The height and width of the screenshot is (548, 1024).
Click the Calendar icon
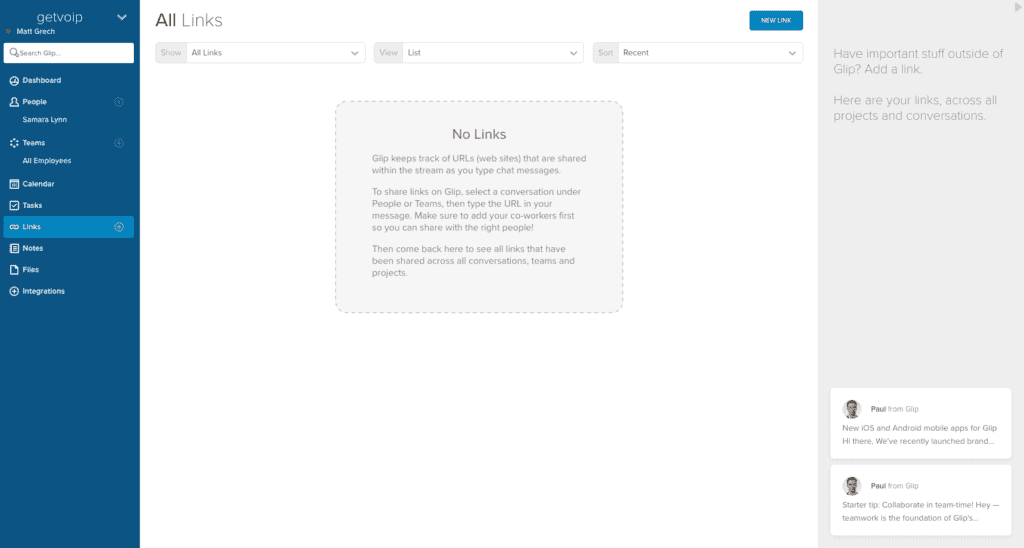point(14,184)
